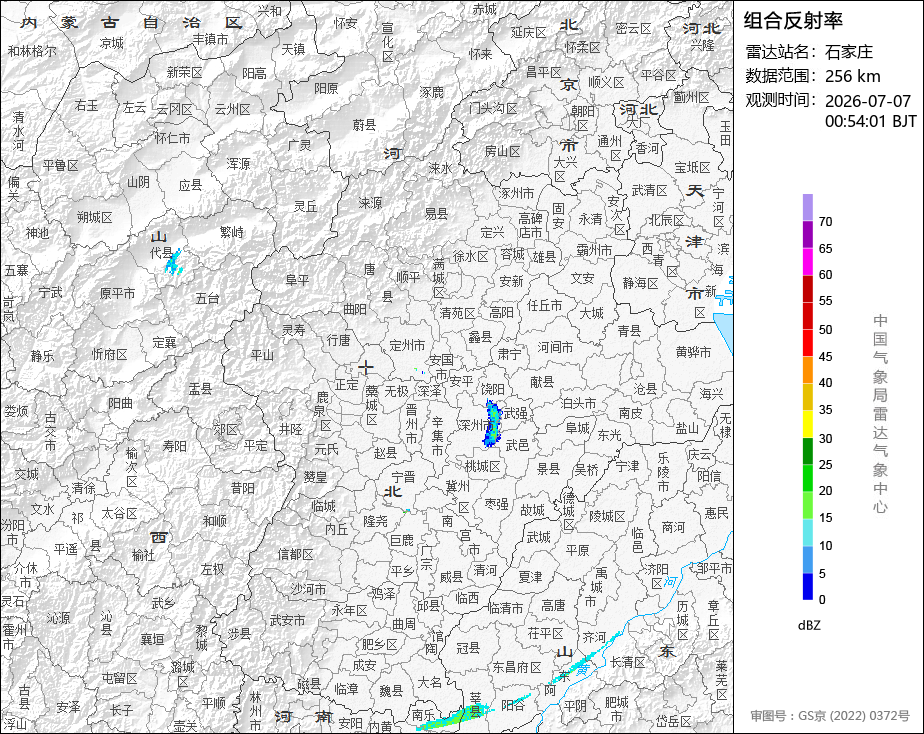Pick the yellow 30–35 legend color
This screenshot has height=734, width=924.
click(x=807, y=424)
